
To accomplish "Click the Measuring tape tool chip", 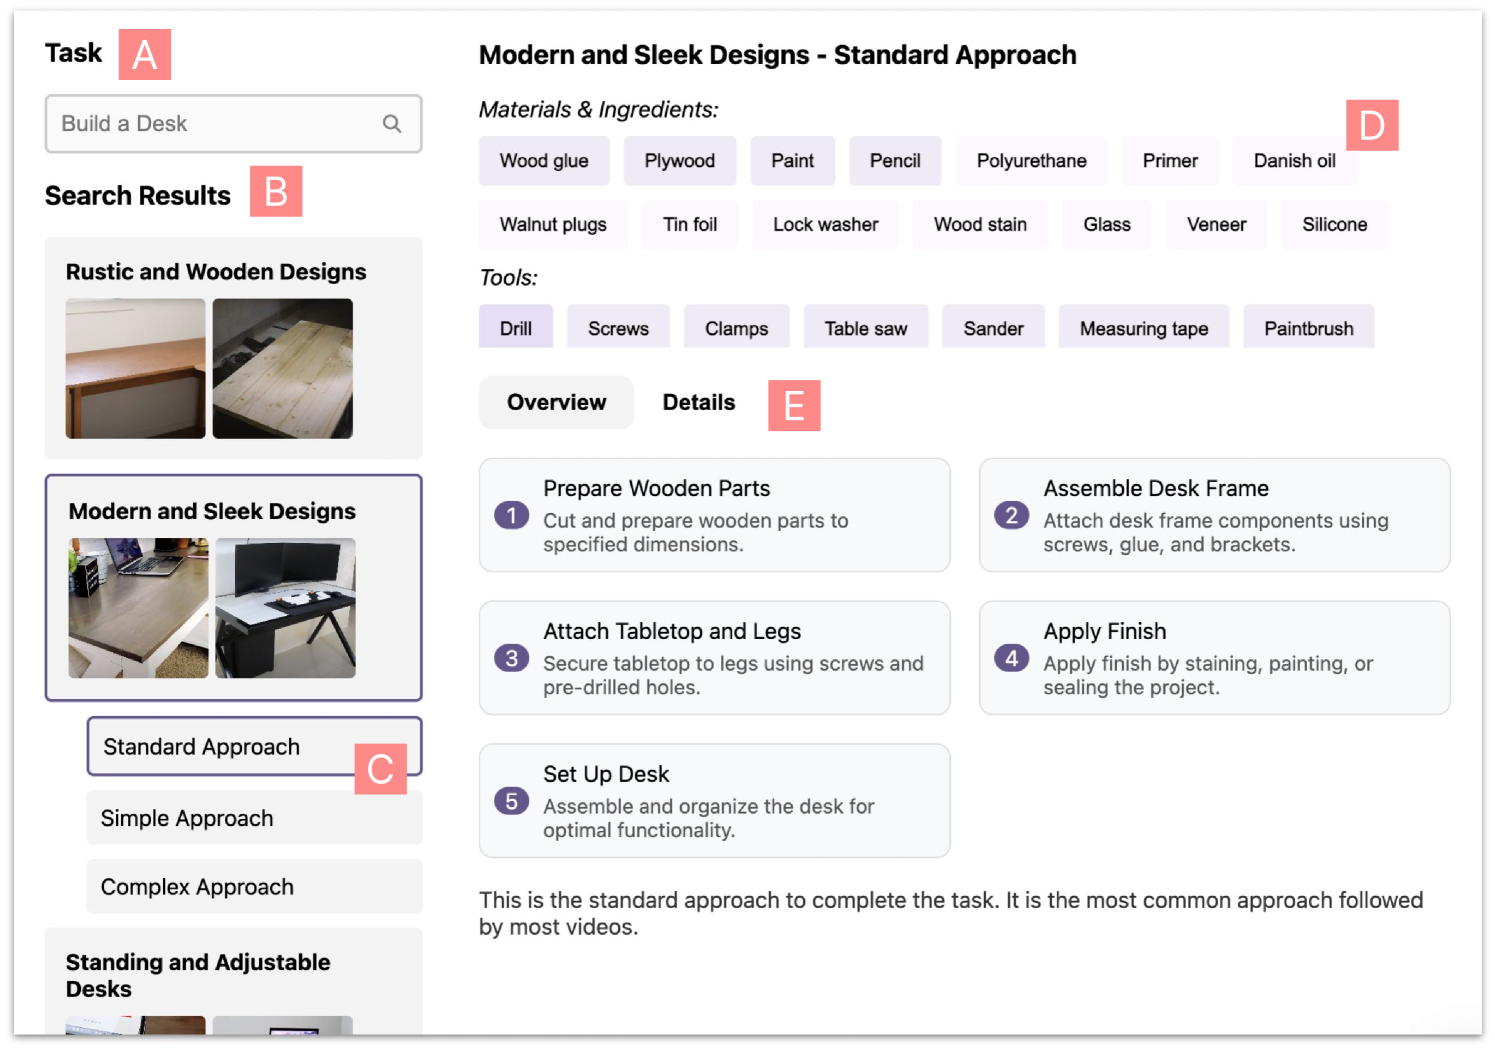I will 1144,328.
